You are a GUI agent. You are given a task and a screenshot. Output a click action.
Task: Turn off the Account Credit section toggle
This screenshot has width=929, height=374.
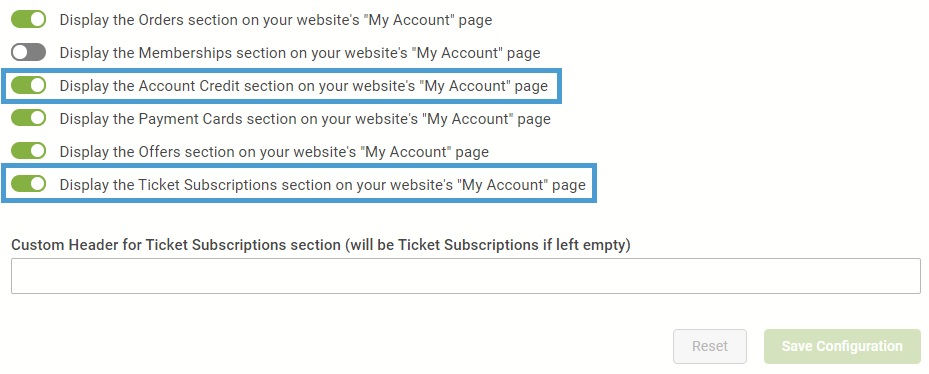point(28,86)
